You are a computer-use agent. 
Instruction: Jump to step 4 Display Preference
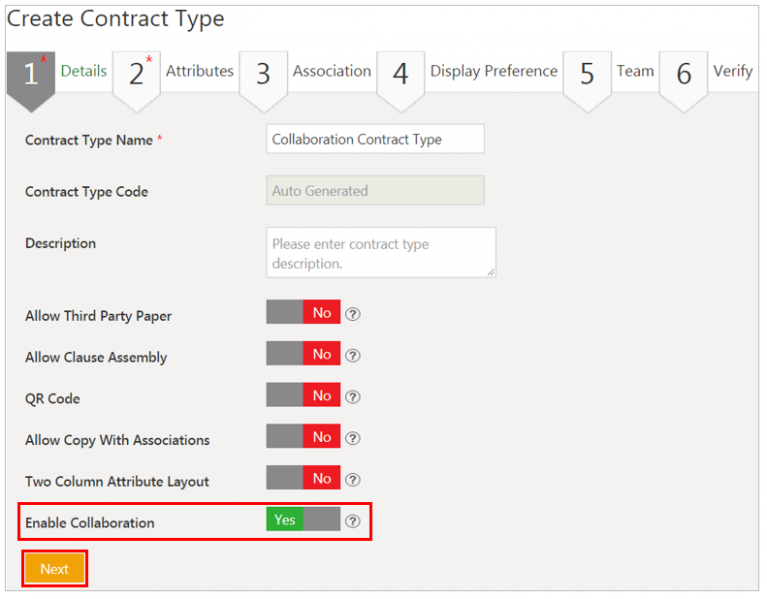[x=492, y=71]
